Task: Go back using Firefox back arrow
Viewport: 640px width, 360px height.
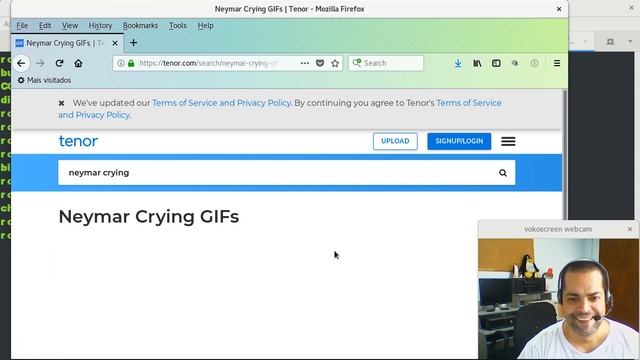Action: (x=21, y=63)
